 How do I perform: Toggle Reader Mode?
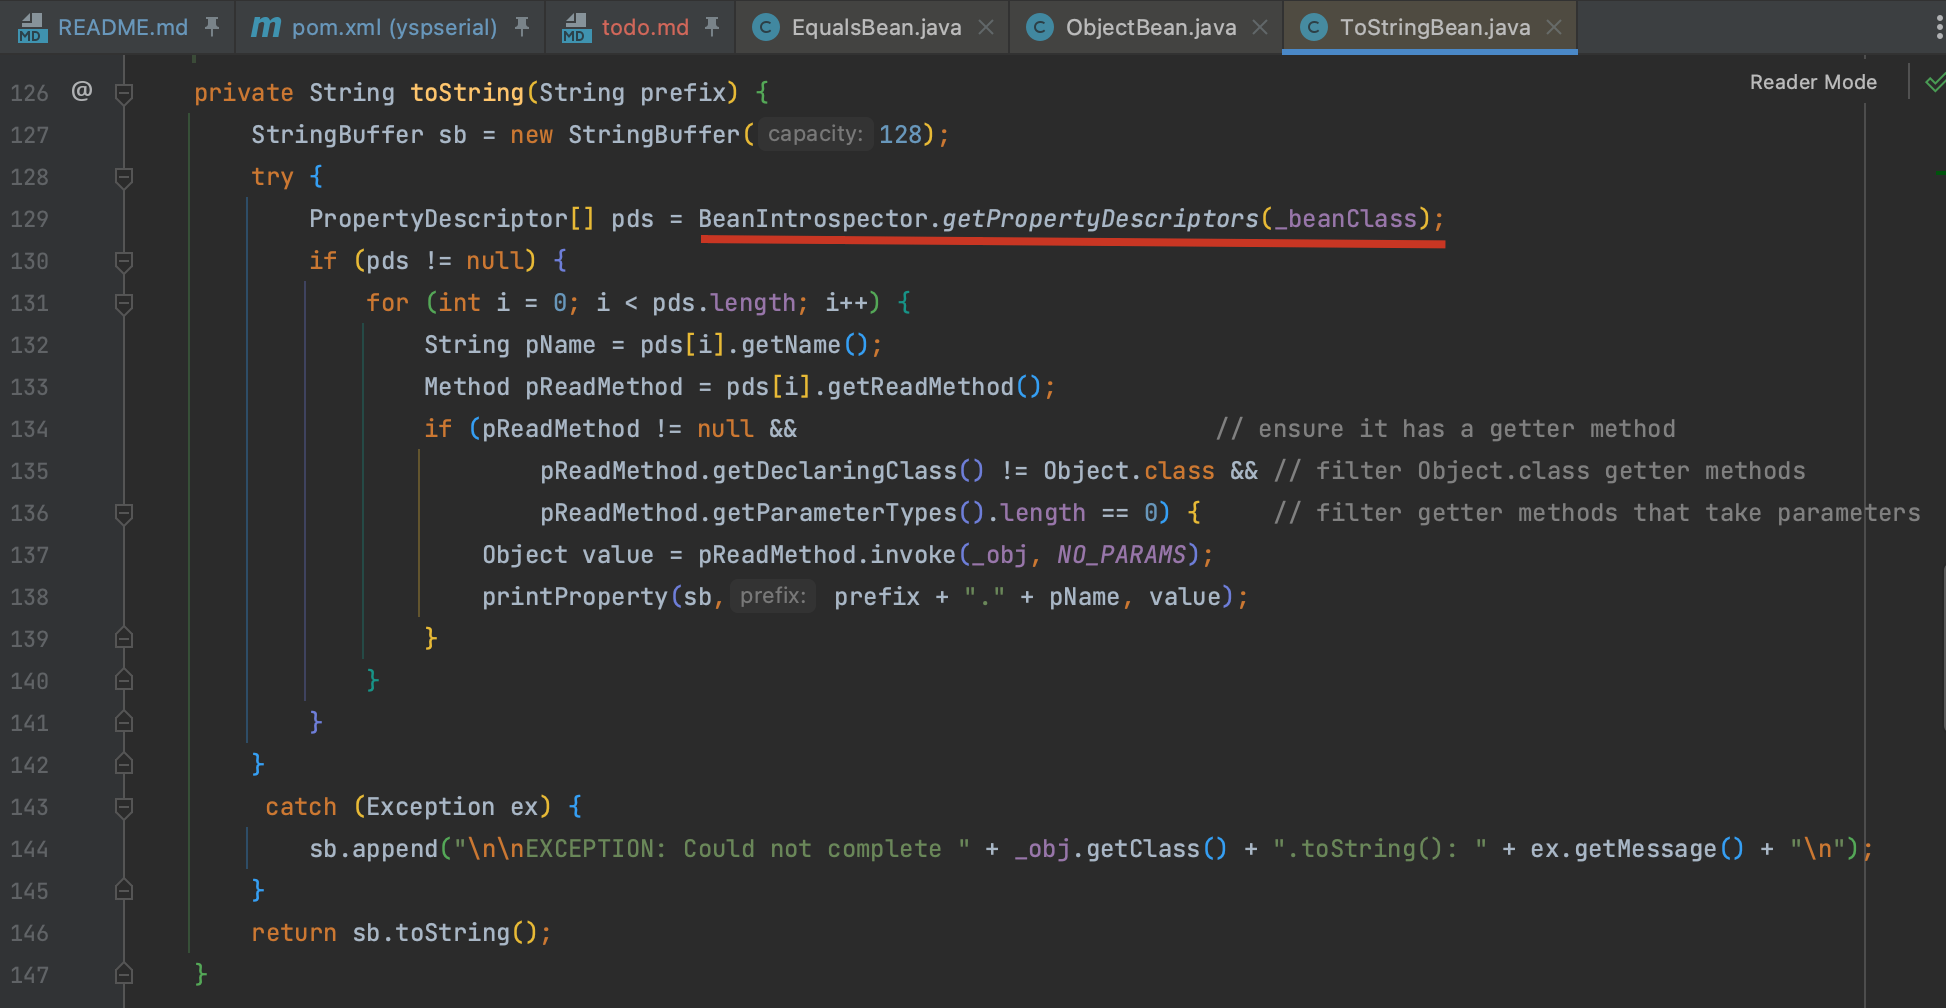[1813, 82]
